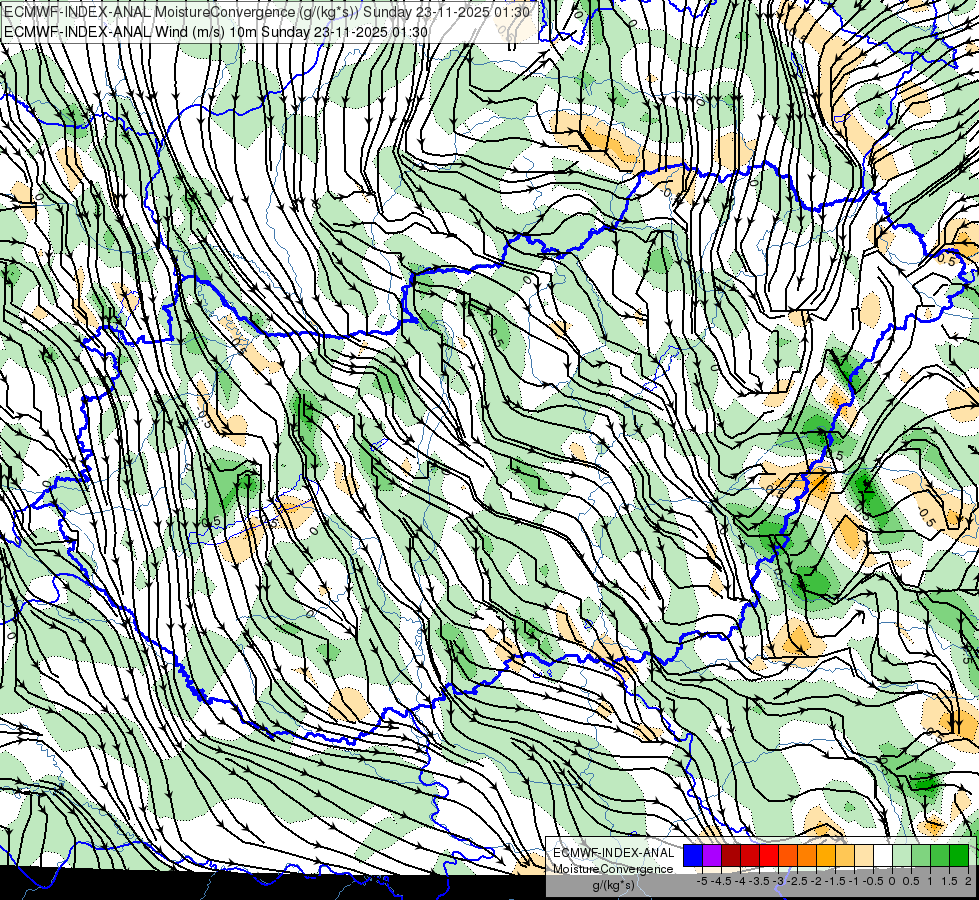Viewport: 979px width, 900px height.
Task: Click the darkest green legend swatch
Action: click(959, 855)
